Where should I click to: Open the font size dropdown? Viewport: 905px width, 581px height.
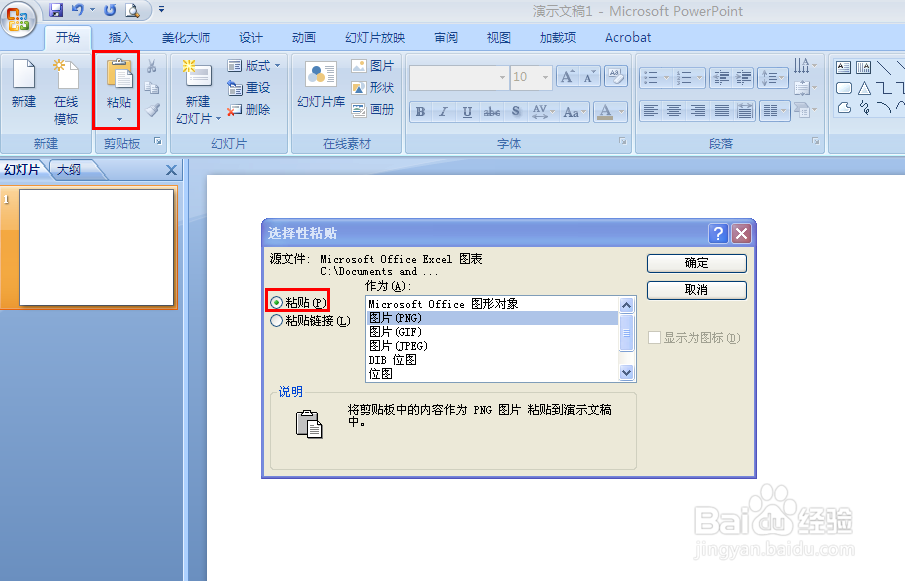tap(544, 77)
